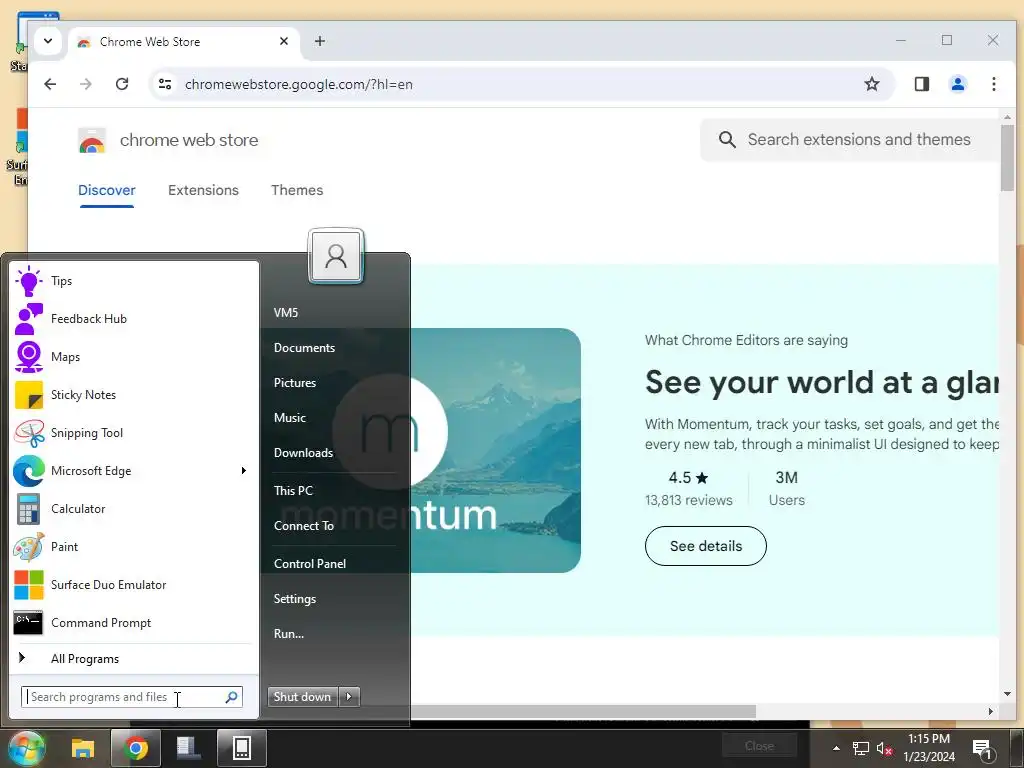Screen dimensions: 1024x768
Task: Click the chrome web store logo
Action: (x=168, y=140)
